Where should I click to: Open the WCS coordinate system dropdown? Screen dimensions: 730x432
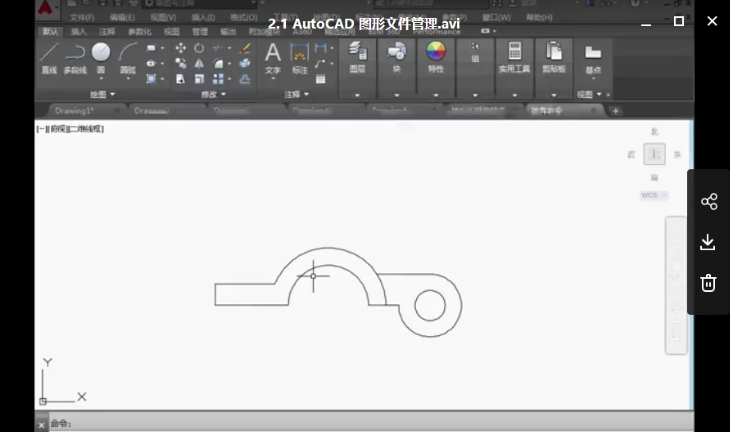coord(654,195)
